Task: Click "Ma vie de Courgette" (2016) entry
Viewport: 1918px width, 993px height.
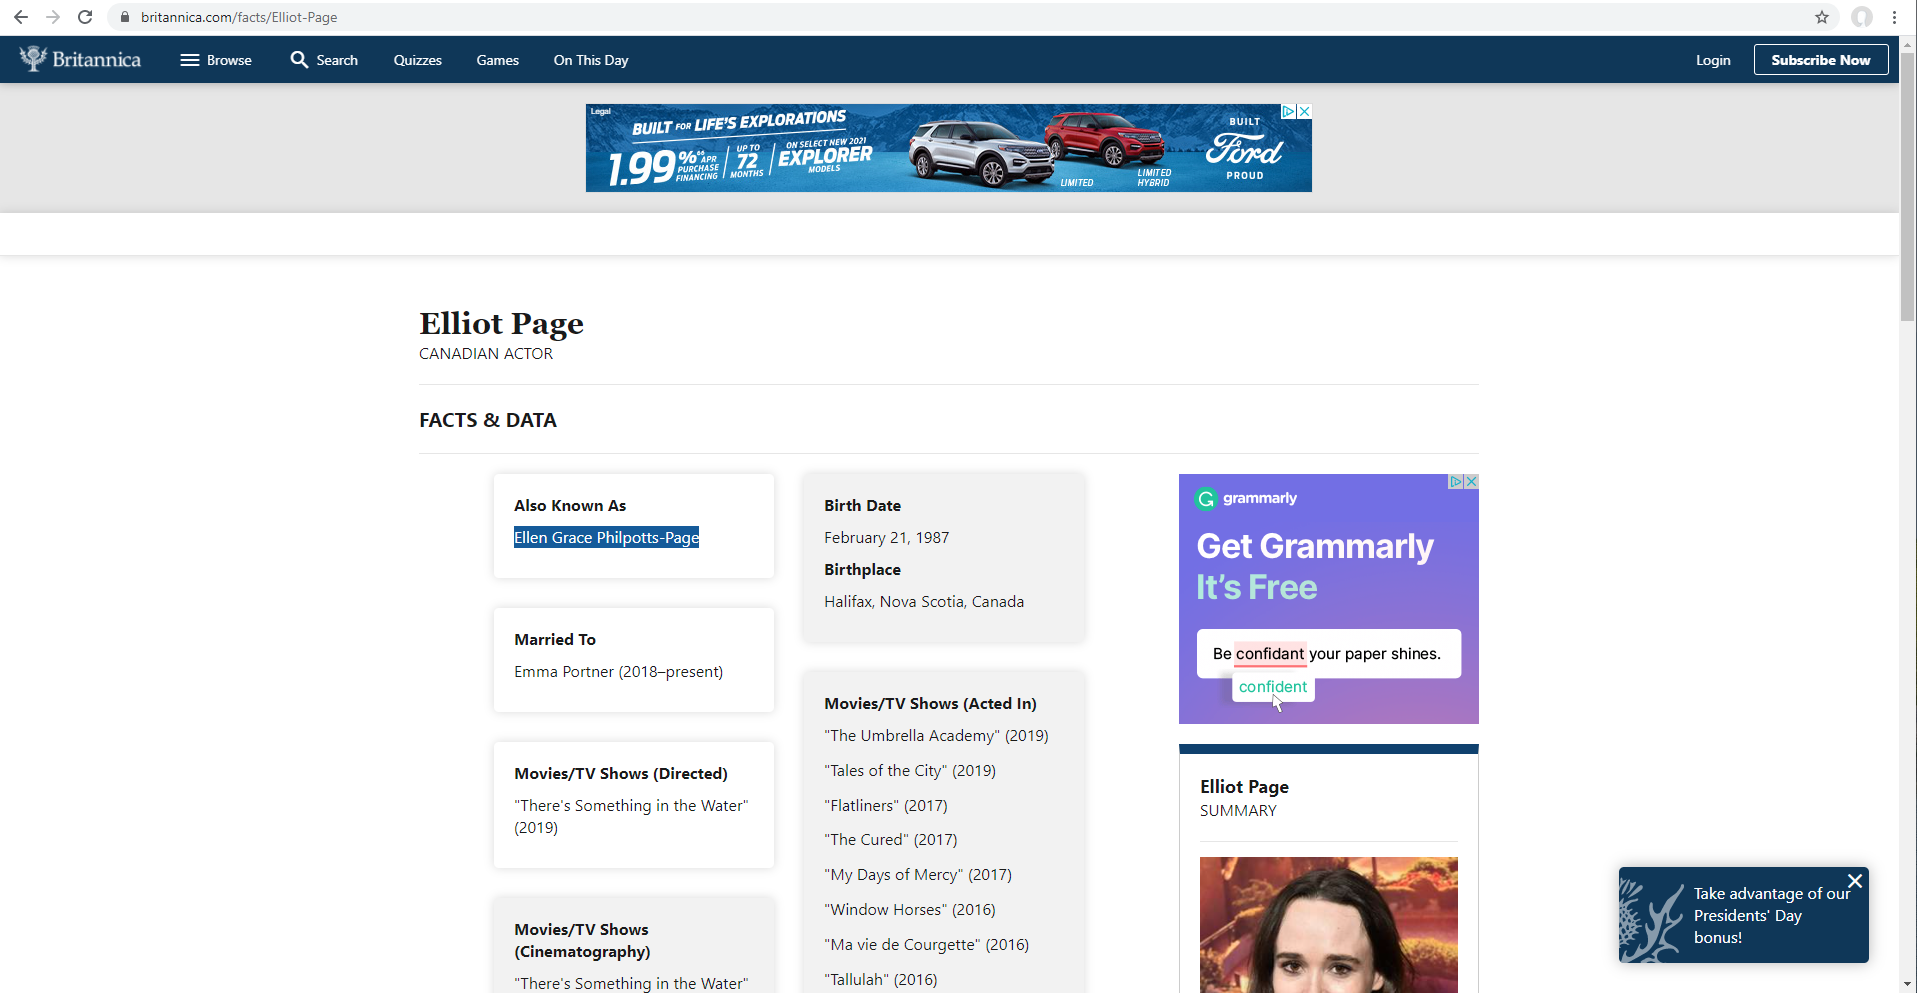Action: (x=926, y=945)
